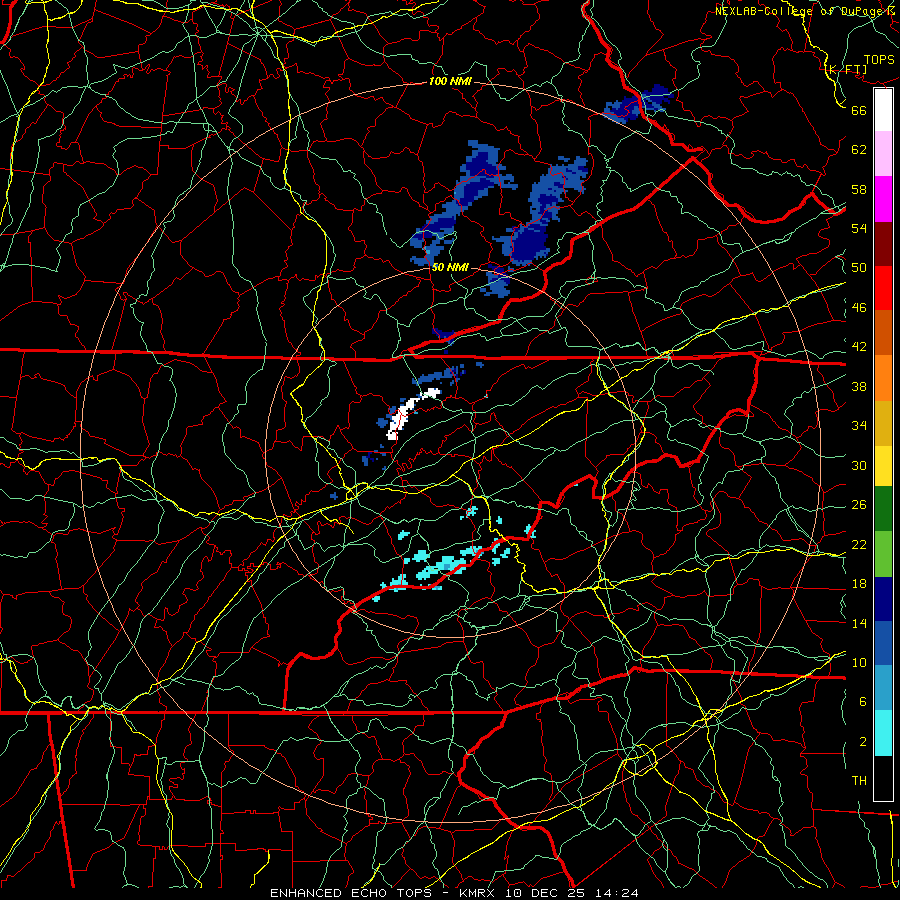Click the light green 26 kft legend swatch
The image size is (900, 900).
pyautogui.click(x=883, y=553)
